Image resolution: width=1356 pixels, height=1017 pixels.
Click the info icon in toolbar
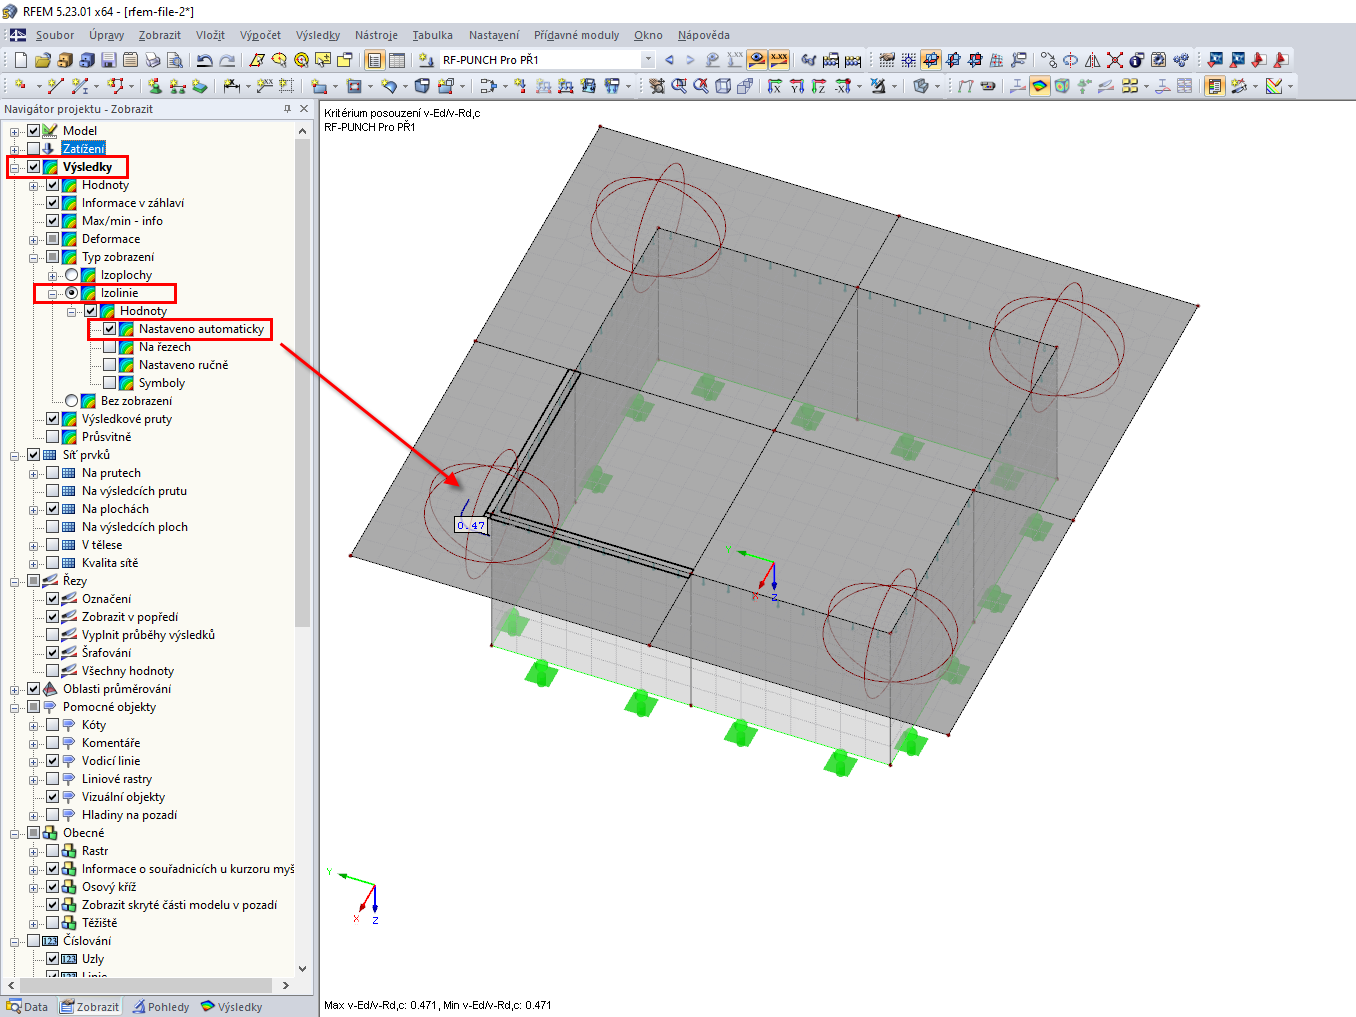[x=1137, y=60]
